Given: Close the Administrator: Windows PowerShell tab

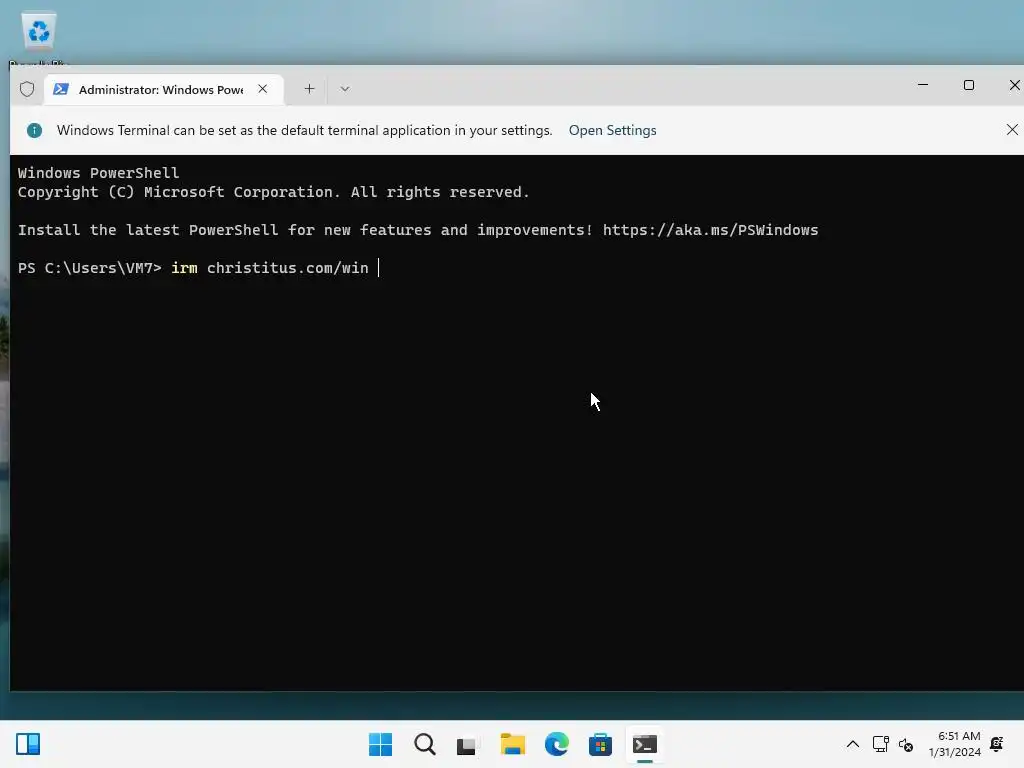Looking at the screenshot, I should point(263,89).
